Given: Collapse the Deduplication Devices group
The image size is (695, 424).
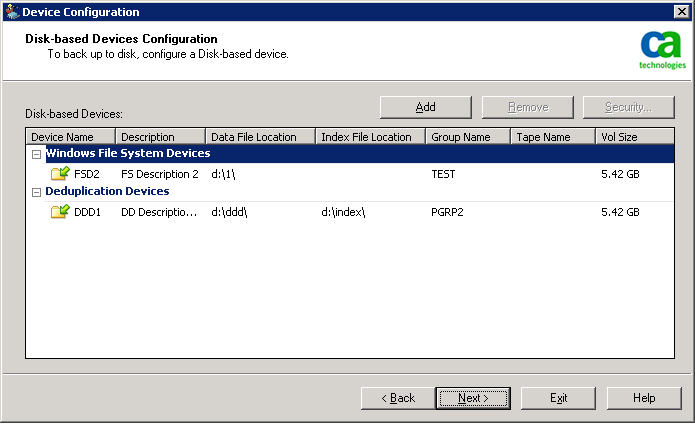Looking at the screenshot, I should [37, 191].
